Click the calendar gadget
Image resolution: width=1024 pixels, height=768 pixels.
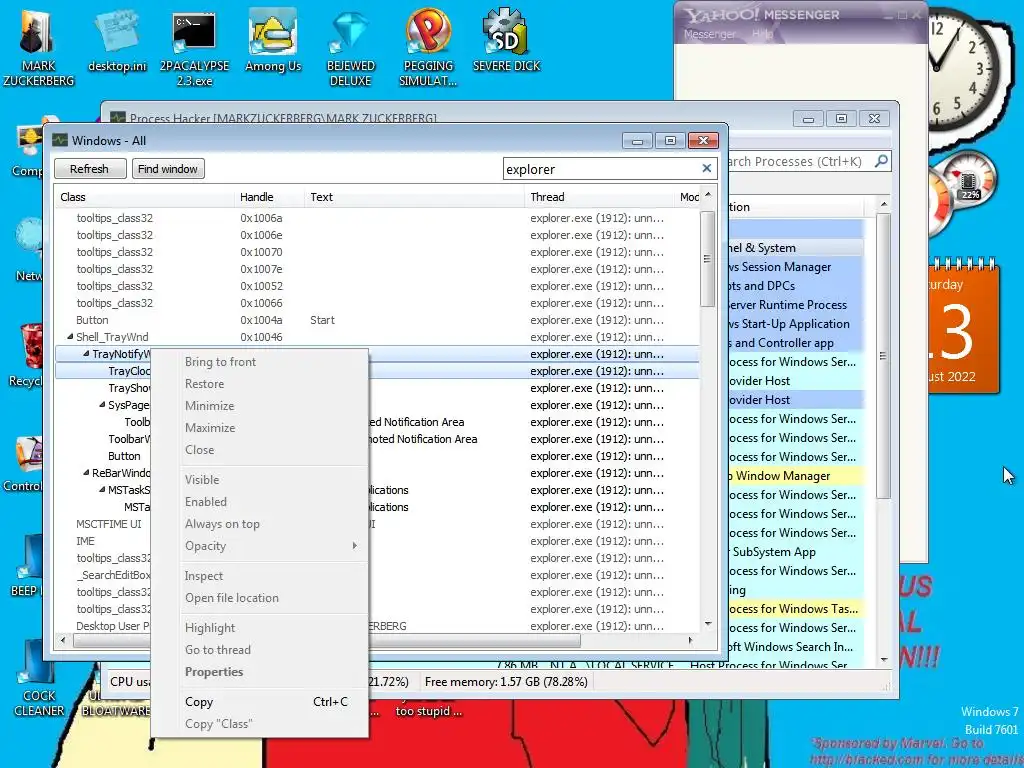tap(963, 327)
